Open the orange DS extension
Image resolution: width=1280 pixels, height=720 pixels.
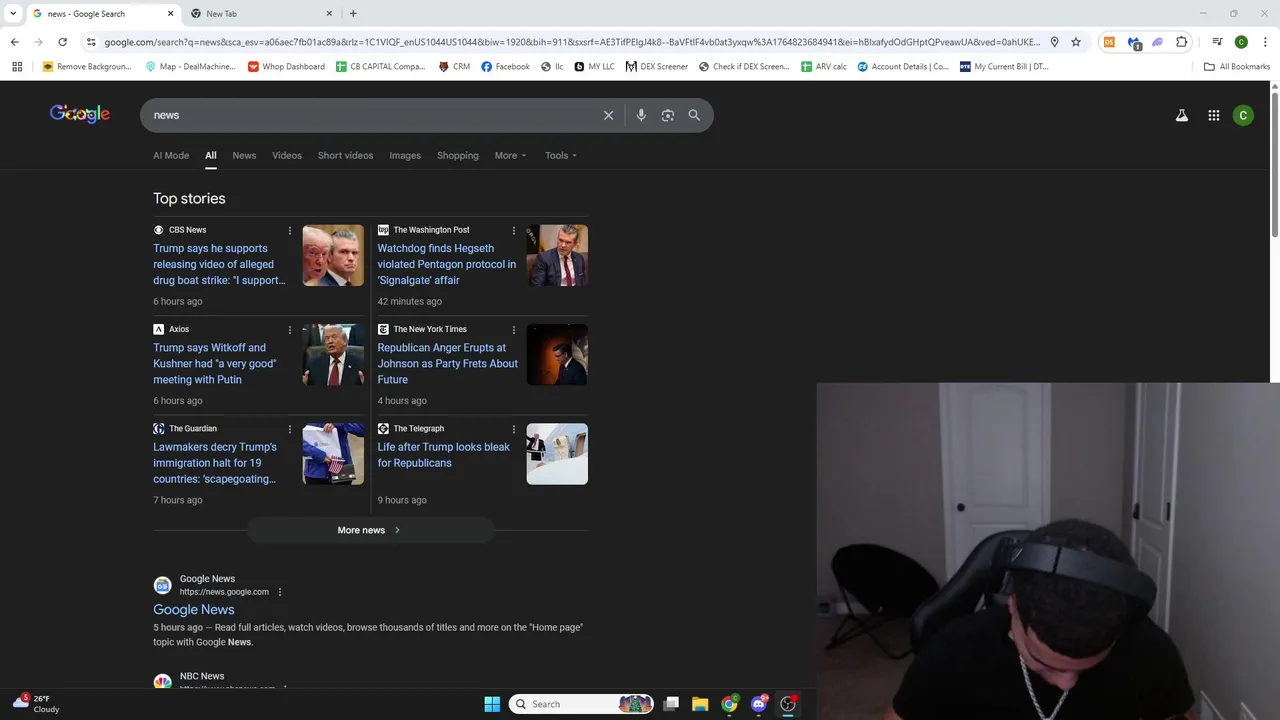(1109, 42)
